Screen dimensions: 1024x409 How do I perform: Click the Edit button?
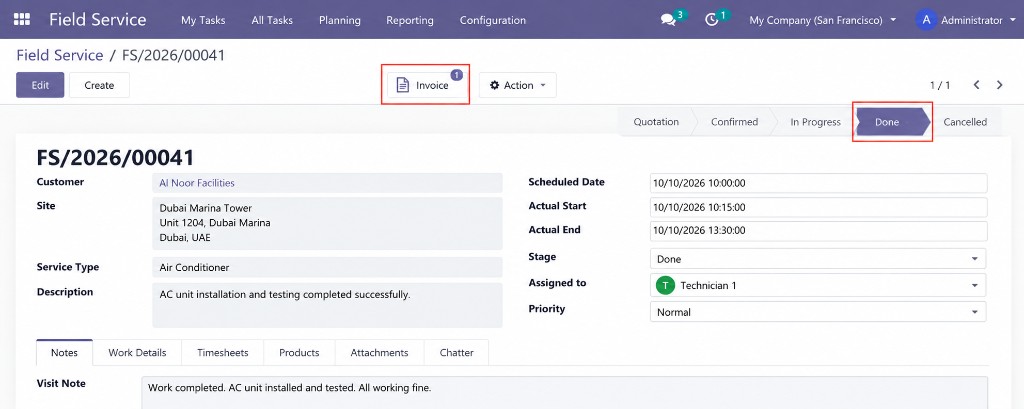point(40,85)
